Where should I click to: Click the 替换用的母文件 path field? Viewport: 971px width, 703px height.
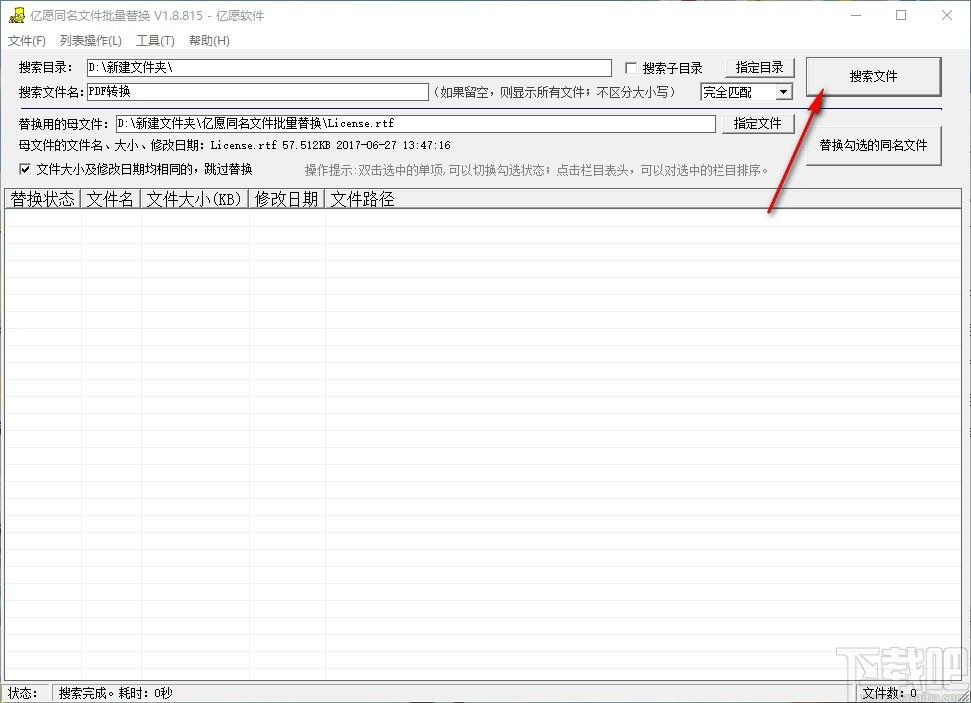416,124
